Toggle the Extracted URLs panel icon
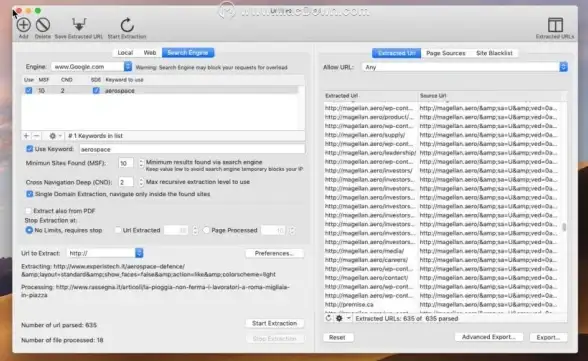 point(555,25)
